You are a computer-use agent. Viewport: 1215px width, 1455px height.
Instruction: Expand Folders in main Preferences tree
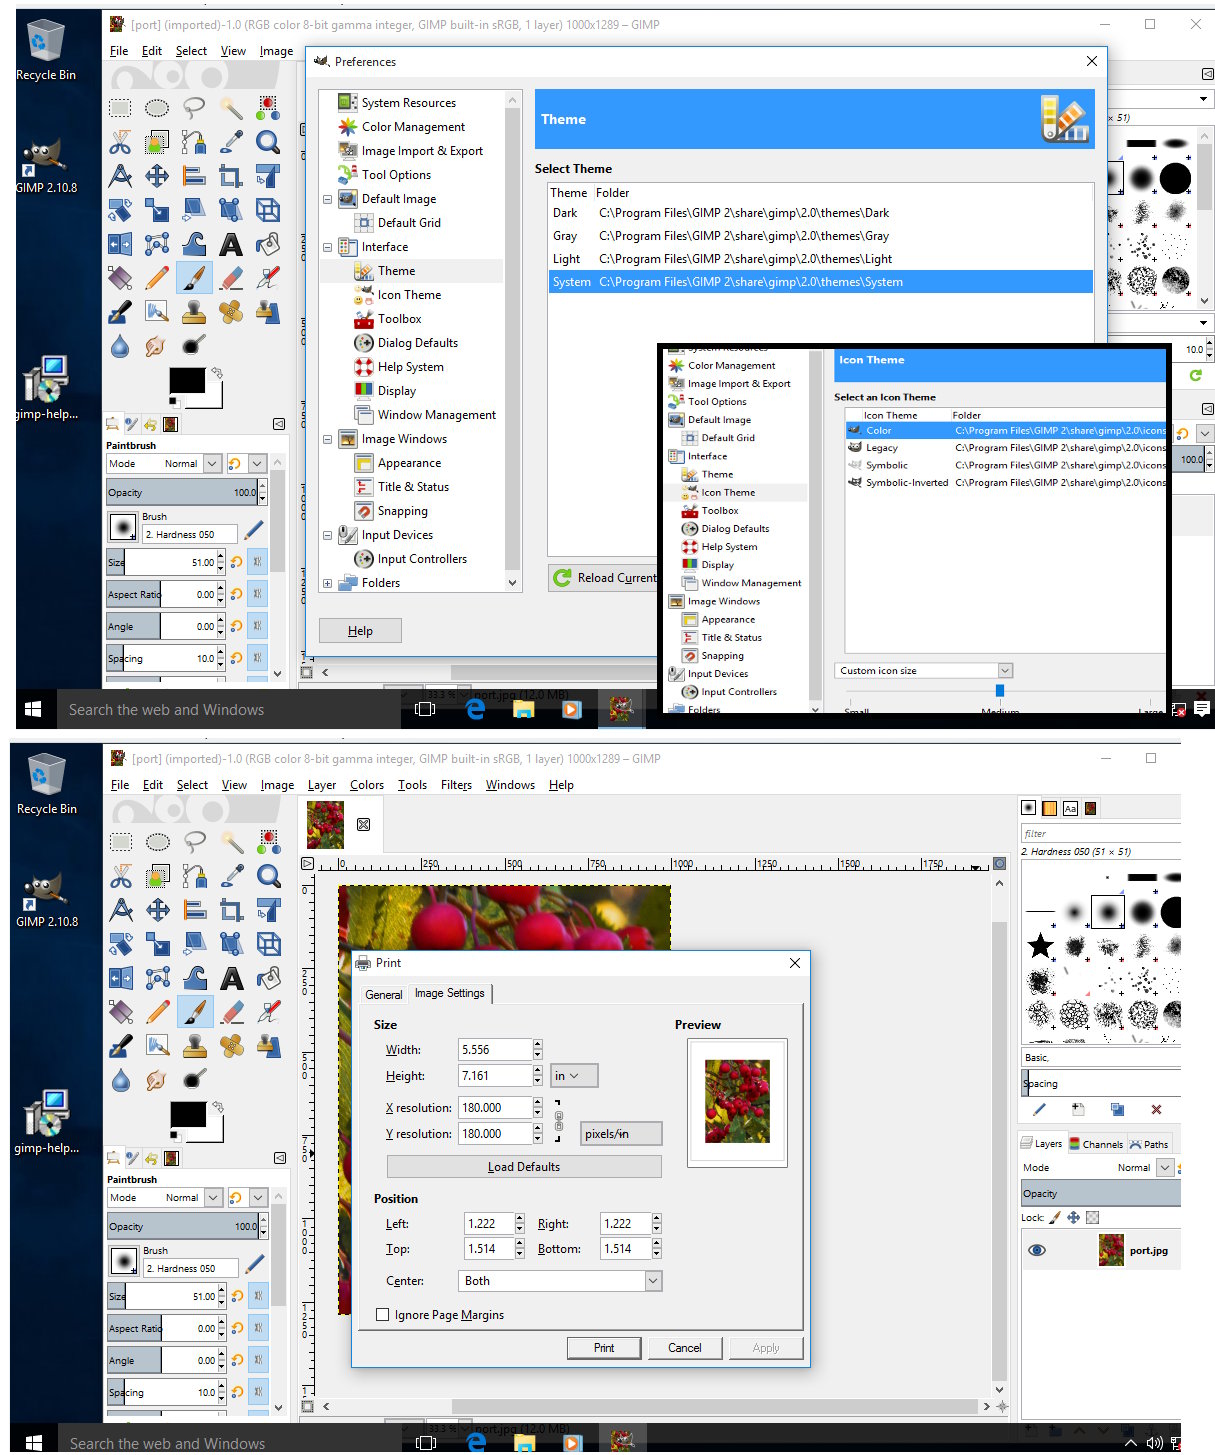coord(327,583)
